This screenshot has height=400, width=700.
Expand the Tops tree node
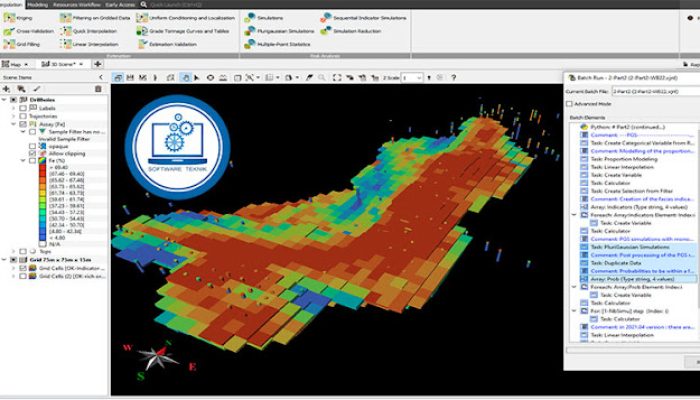click(x=13, y=251)
